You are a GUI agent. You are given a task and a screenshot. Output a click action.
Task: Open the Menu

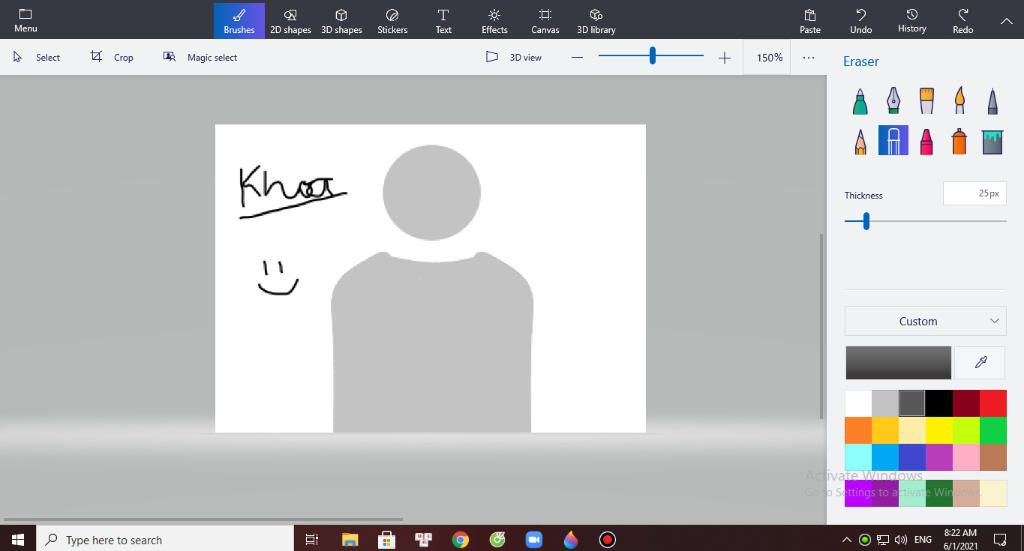(x=25, y=21)
